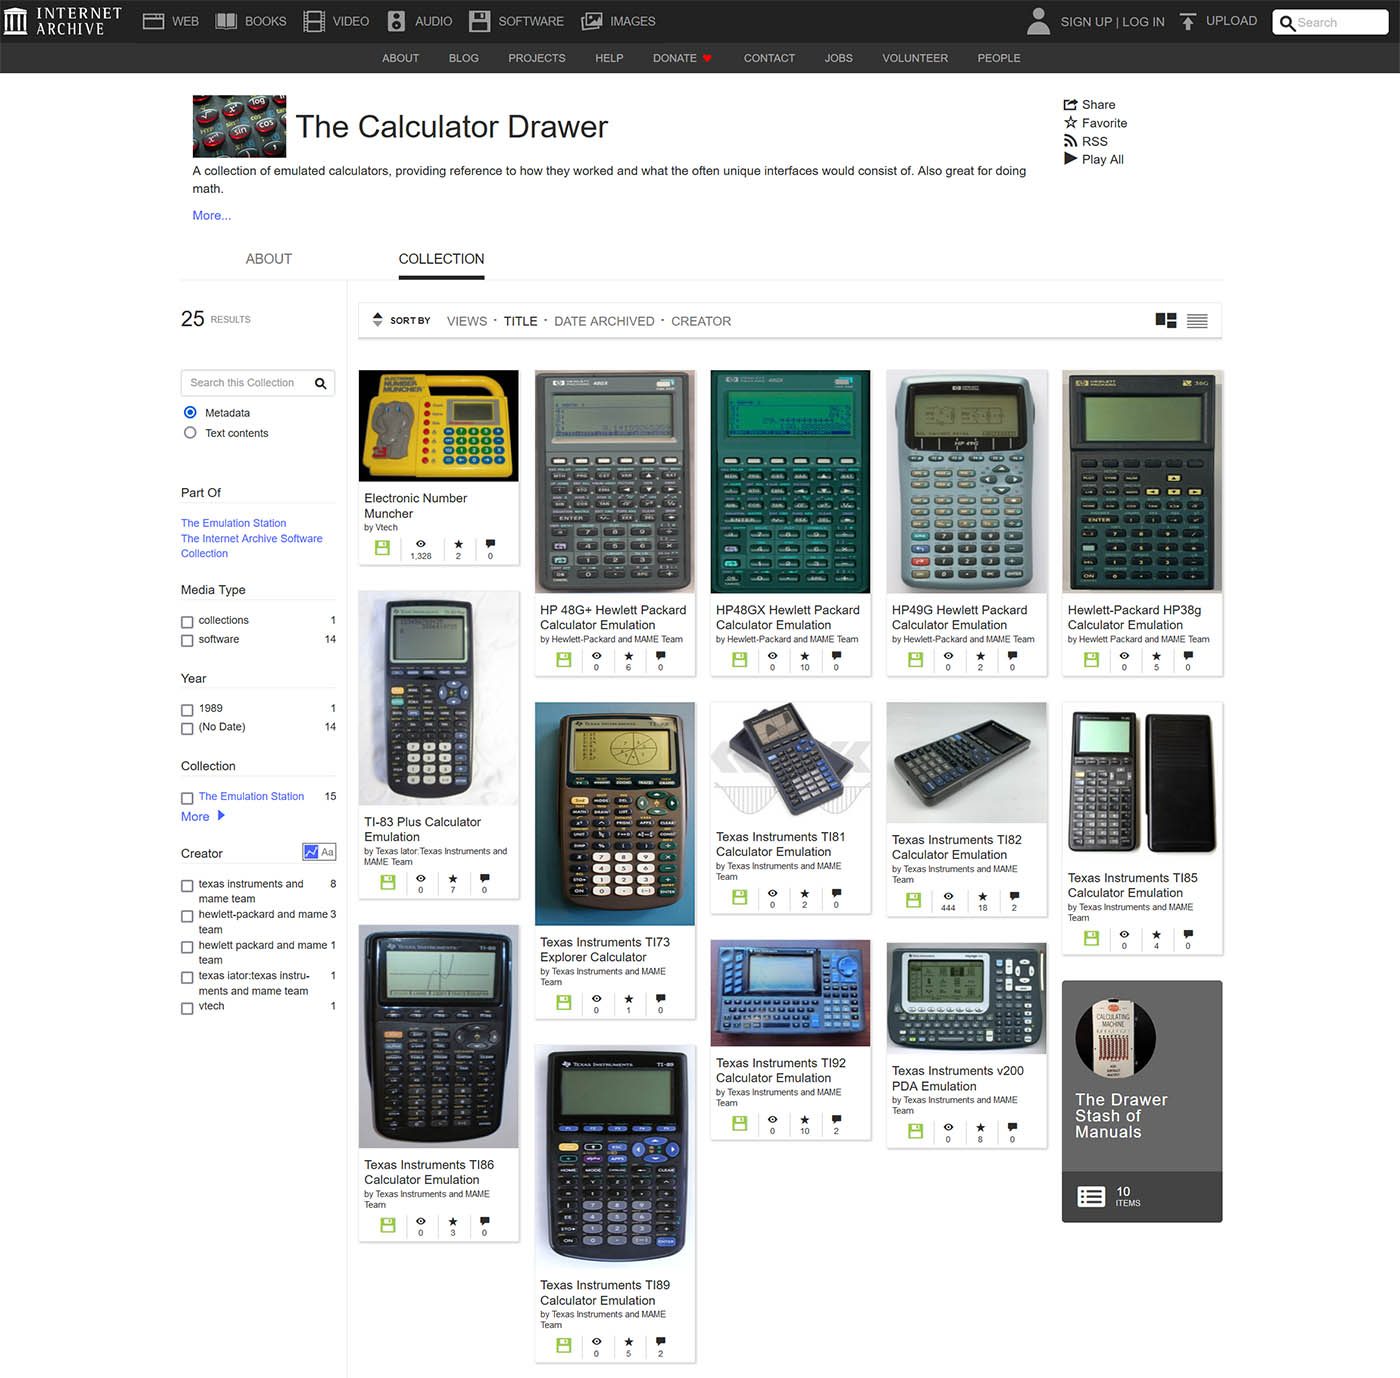Open the Images section icon

[x=592, y=21]
